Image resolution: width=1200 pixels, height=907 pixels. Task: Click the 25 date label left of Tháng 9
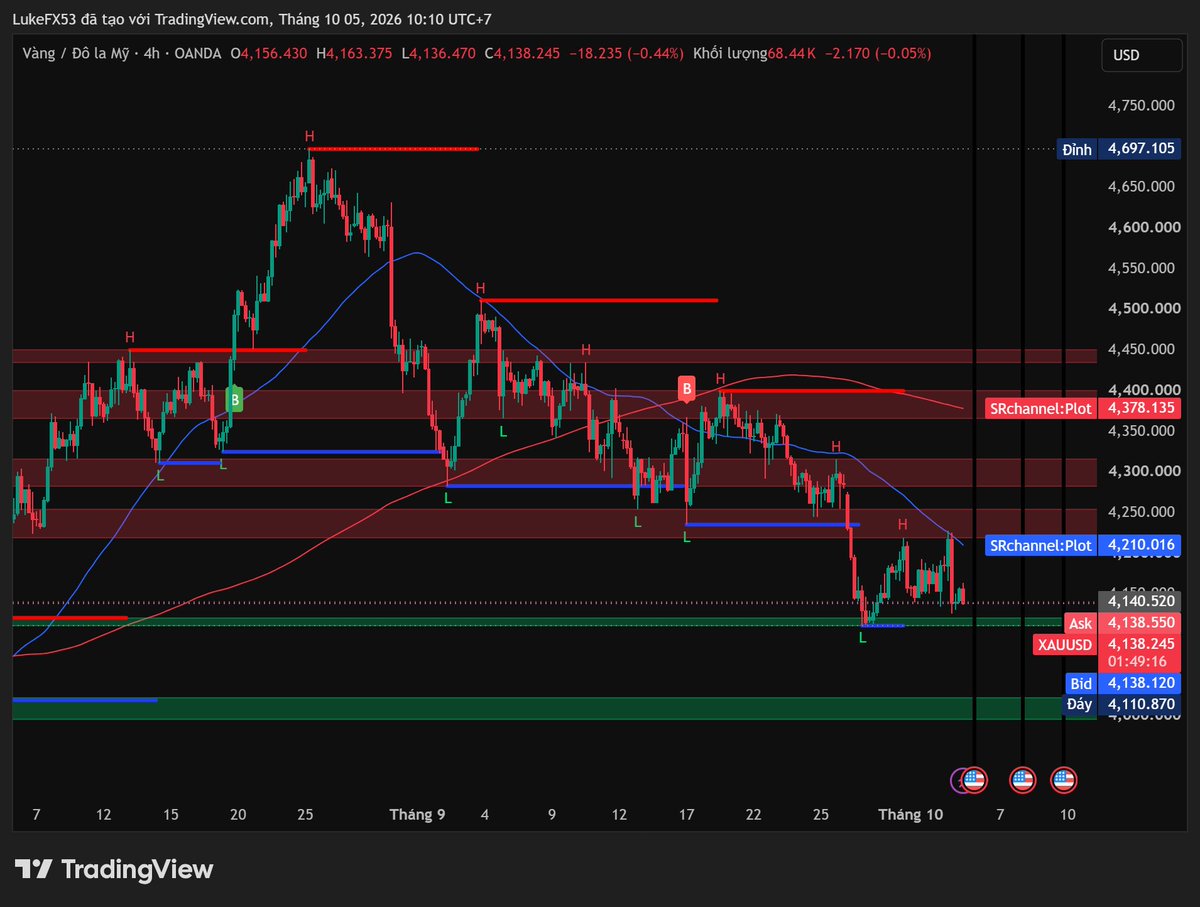click(x=306, y=815)
